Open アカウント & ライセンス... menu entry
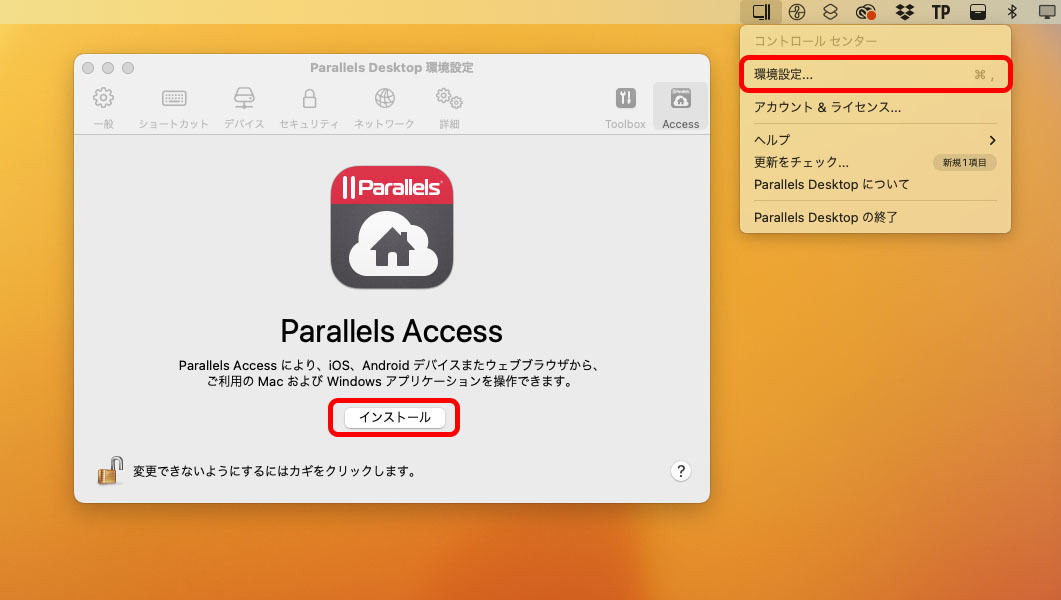This screenshot has width=1061, height=600. [876, 107]
